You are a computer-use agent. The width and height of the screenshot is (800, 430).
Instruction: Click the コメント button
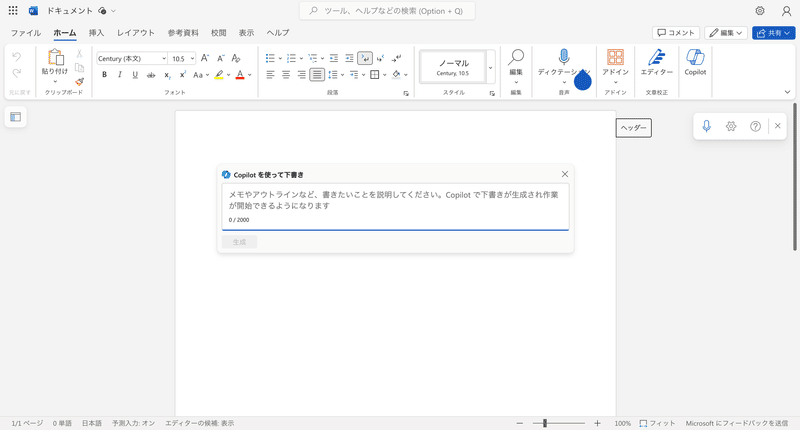click(676, 33)
